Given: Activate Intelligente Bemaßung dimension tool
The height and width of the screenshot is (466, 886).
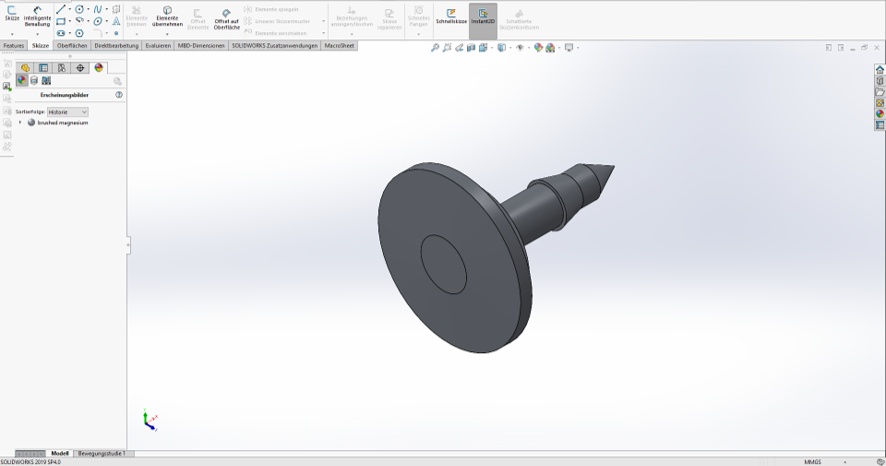Looking at the screenshot, I should tap(37, 16).
